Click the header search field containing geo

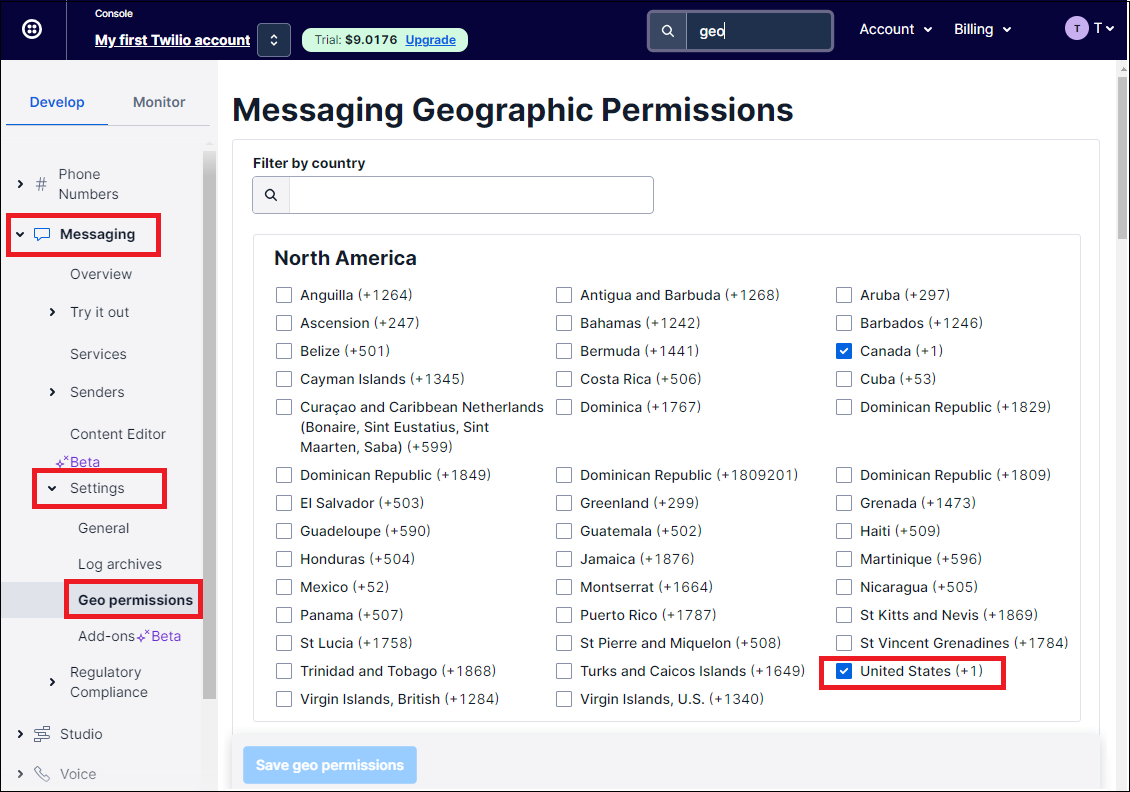coord(759,31)
